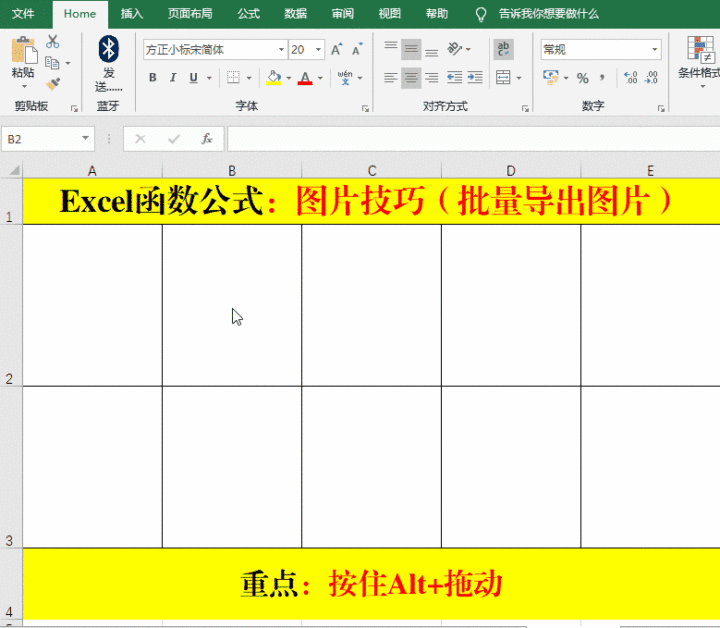Open the 文件 menu

pos(23,14)
